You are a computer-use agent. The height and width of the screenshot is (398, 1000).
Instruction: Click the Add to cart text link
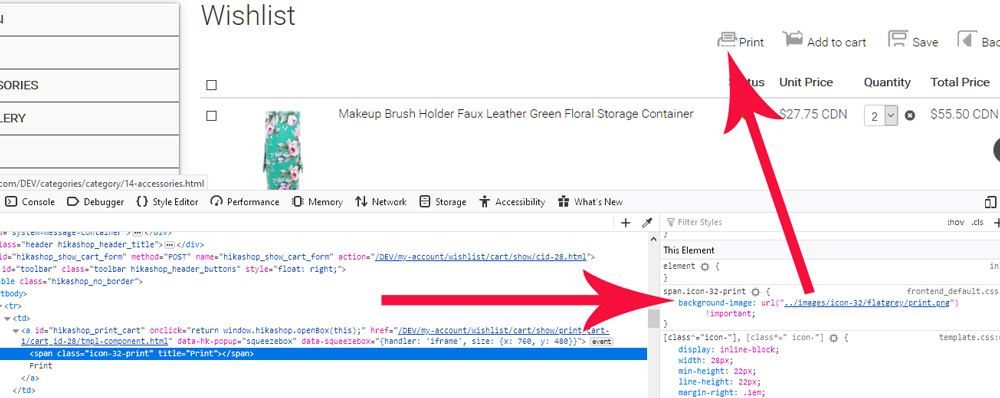[837, 43]
